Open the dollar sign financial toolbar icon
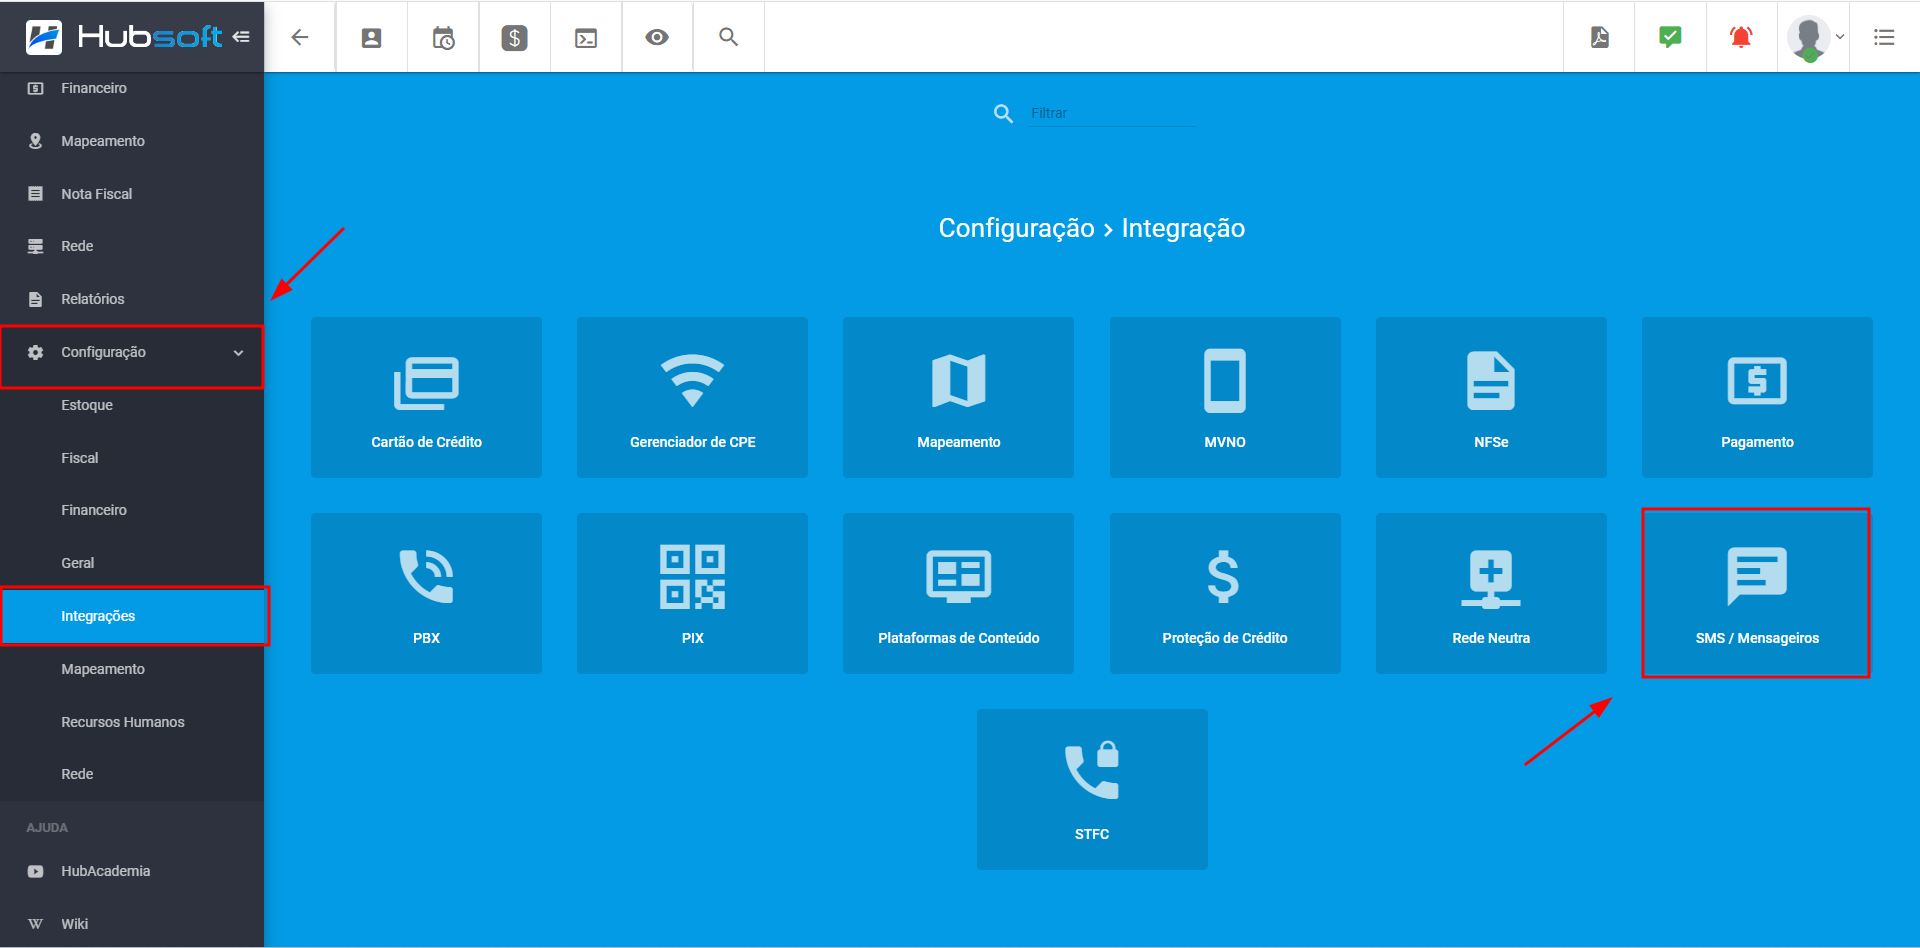1920x948 pixels. point(514,38)
